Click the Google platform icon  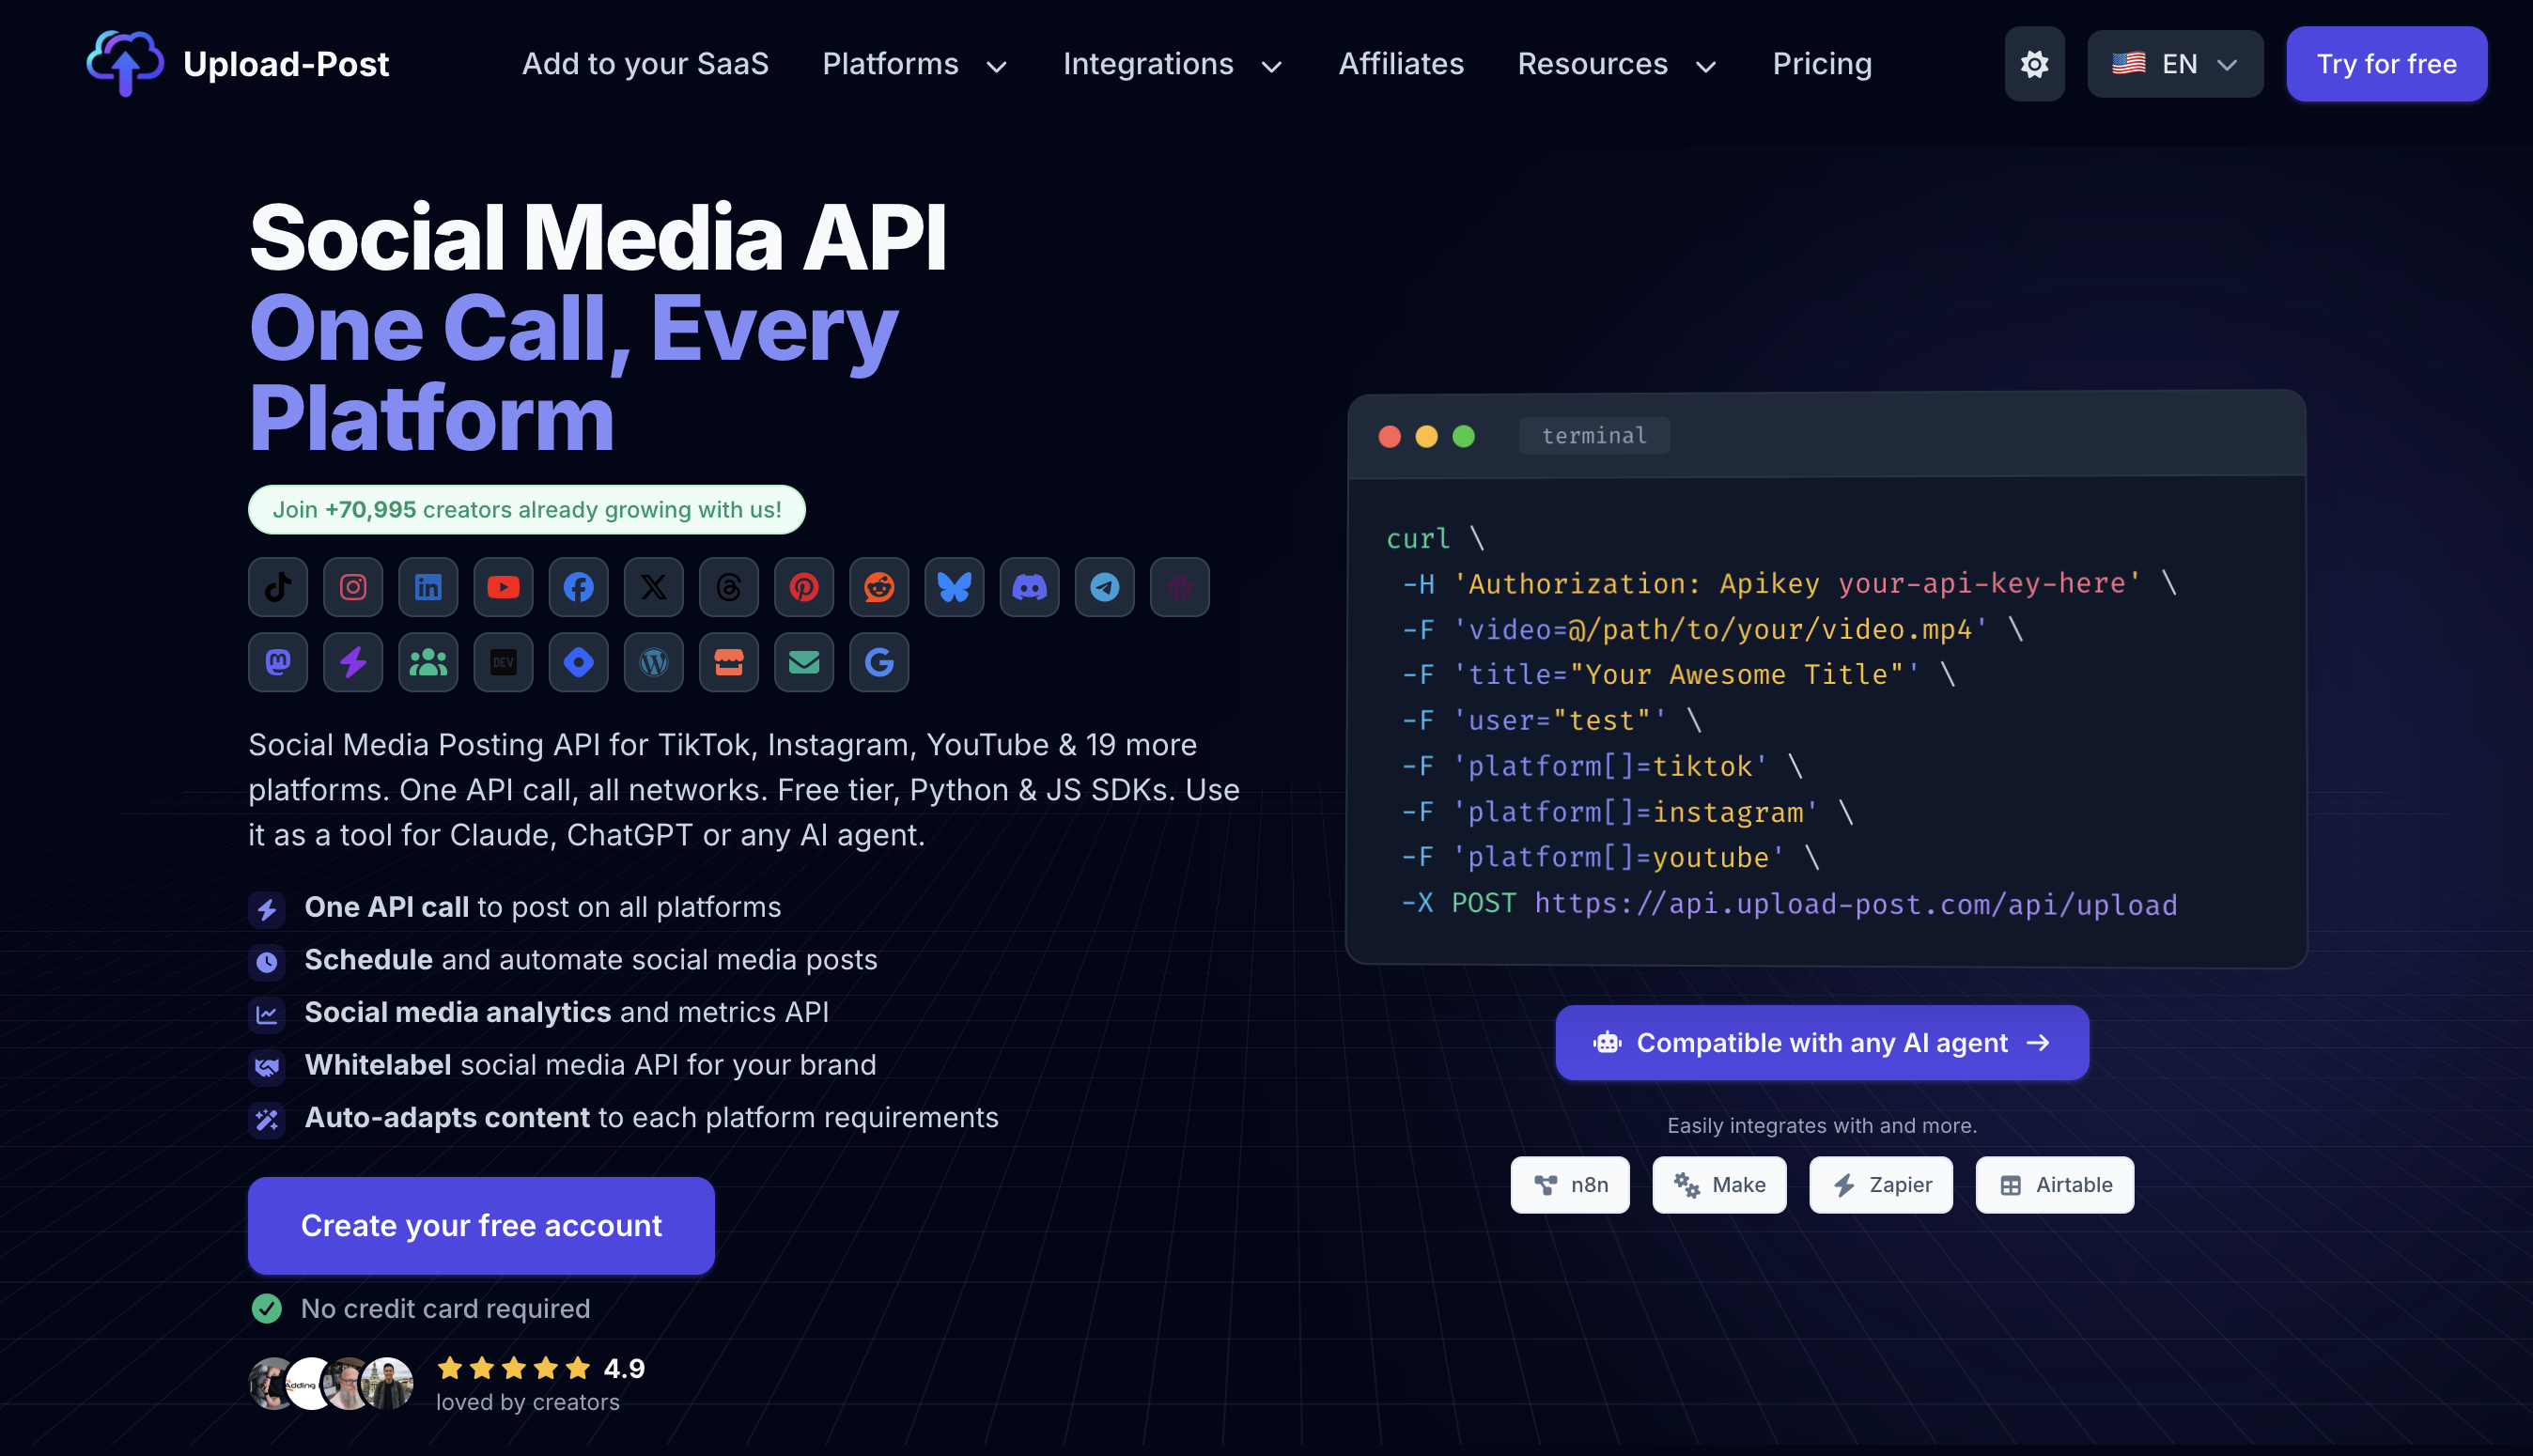[x=879, y=662]
